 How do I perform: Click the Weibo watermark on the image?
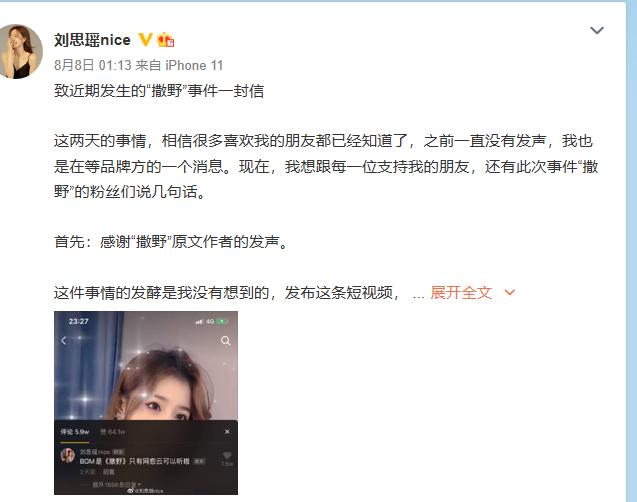coord(146,491)
